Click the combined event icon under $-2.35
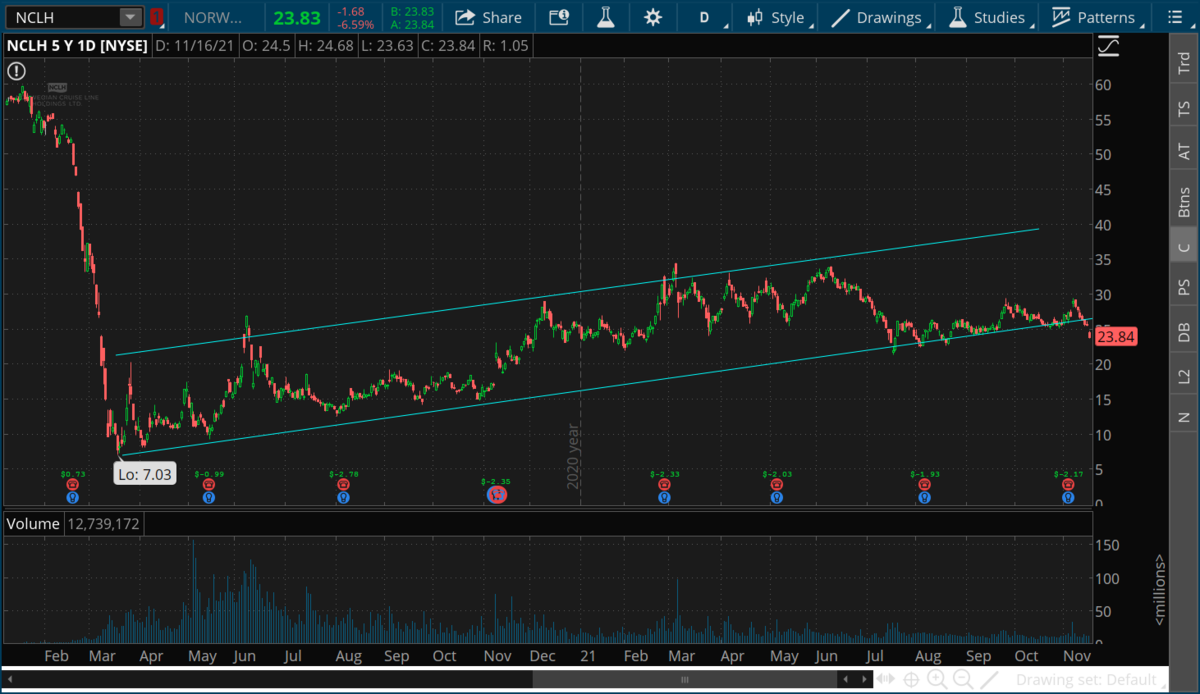 click(x=495, y=493)
